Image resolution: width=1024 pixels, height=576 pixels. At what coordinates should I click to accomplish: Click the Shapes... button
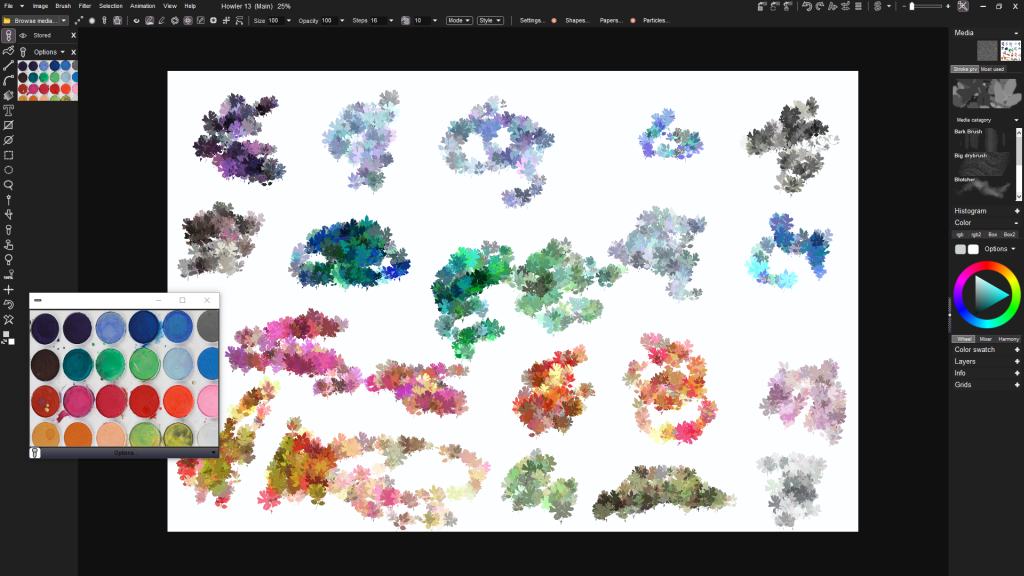tap(577, 20)
